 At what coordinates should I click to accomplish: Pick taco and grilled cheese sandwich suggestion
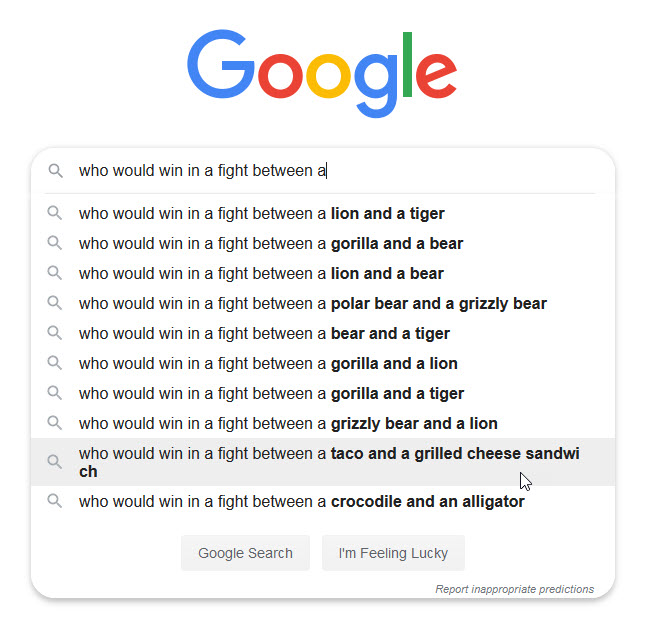(328, 462)
